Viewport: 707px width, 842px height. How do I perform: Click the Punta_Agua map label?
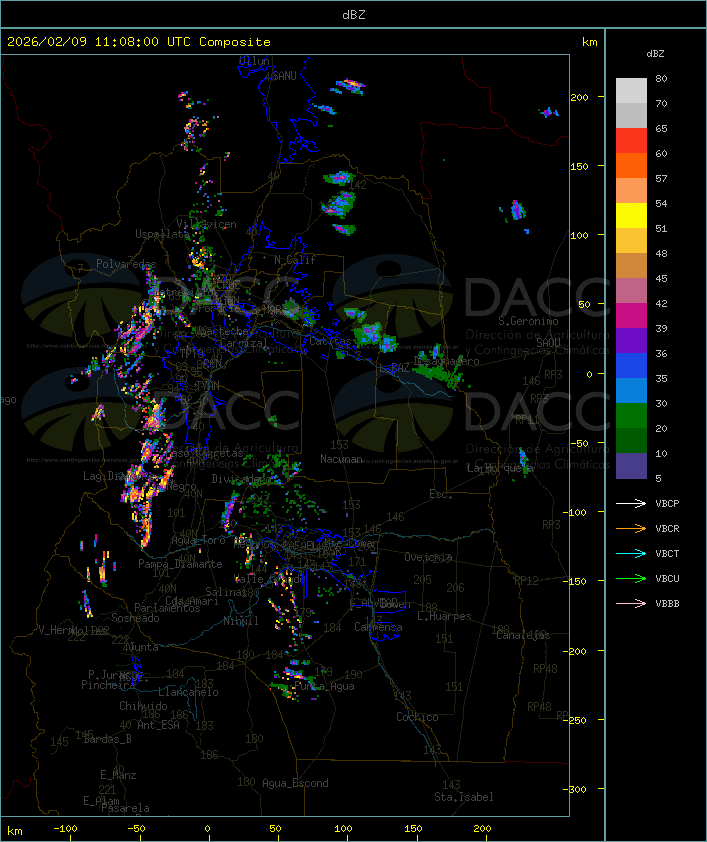324,686
